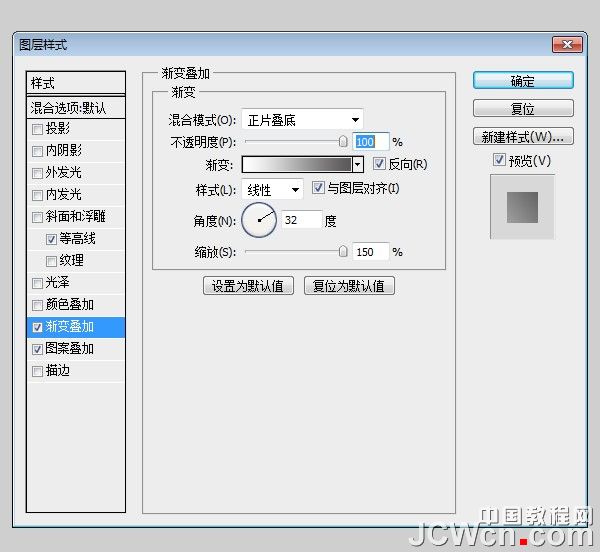Select the 图案叠加 style entry

point(70,349)
